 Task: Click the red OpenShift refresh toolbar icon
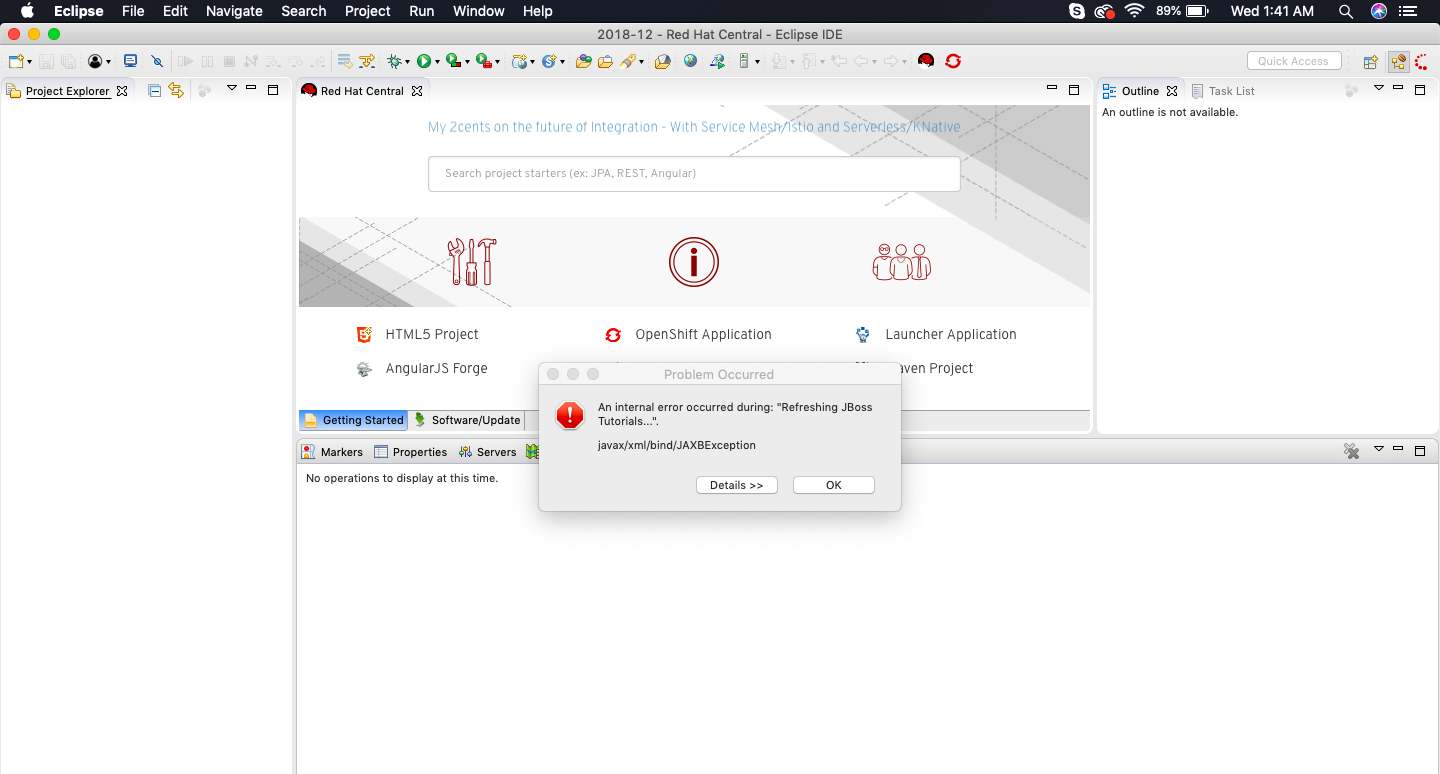(953, 61)
